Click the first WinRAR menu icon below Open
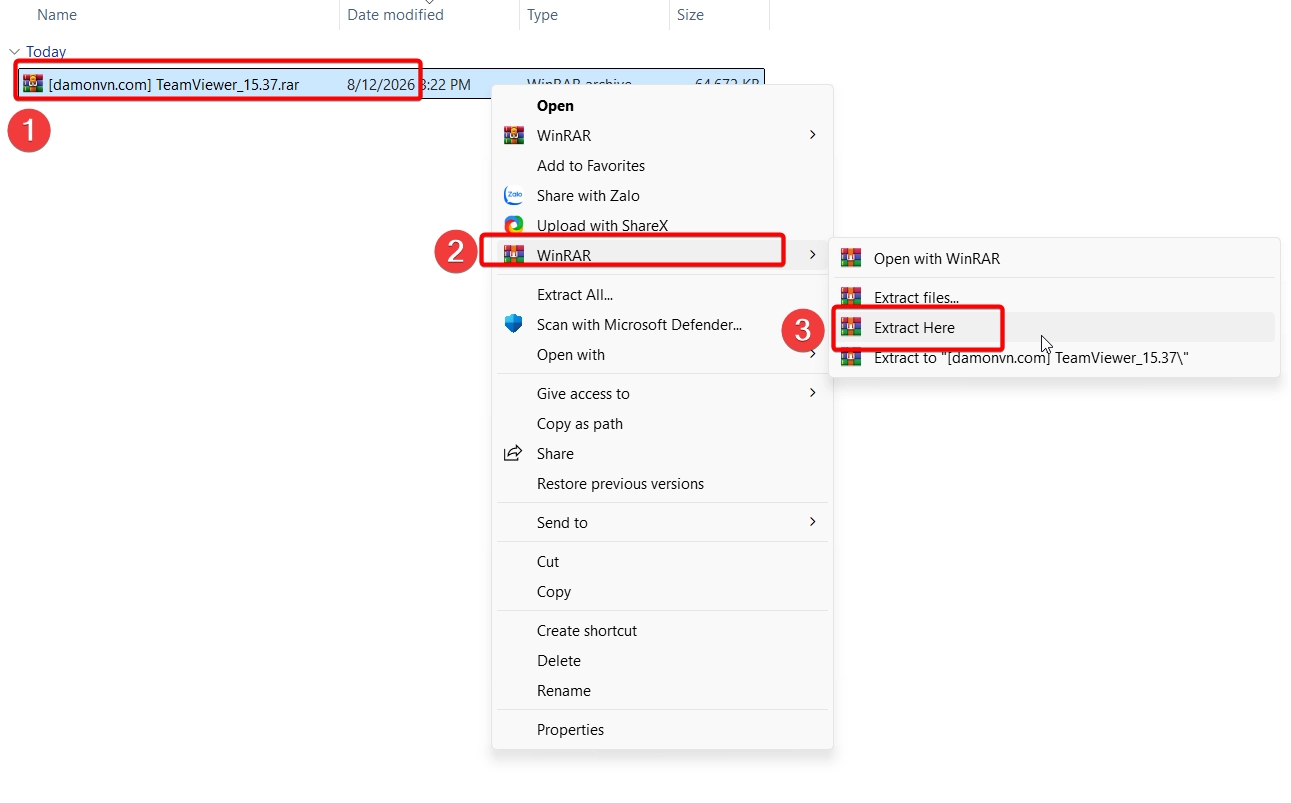 click(x=514, y=136)
